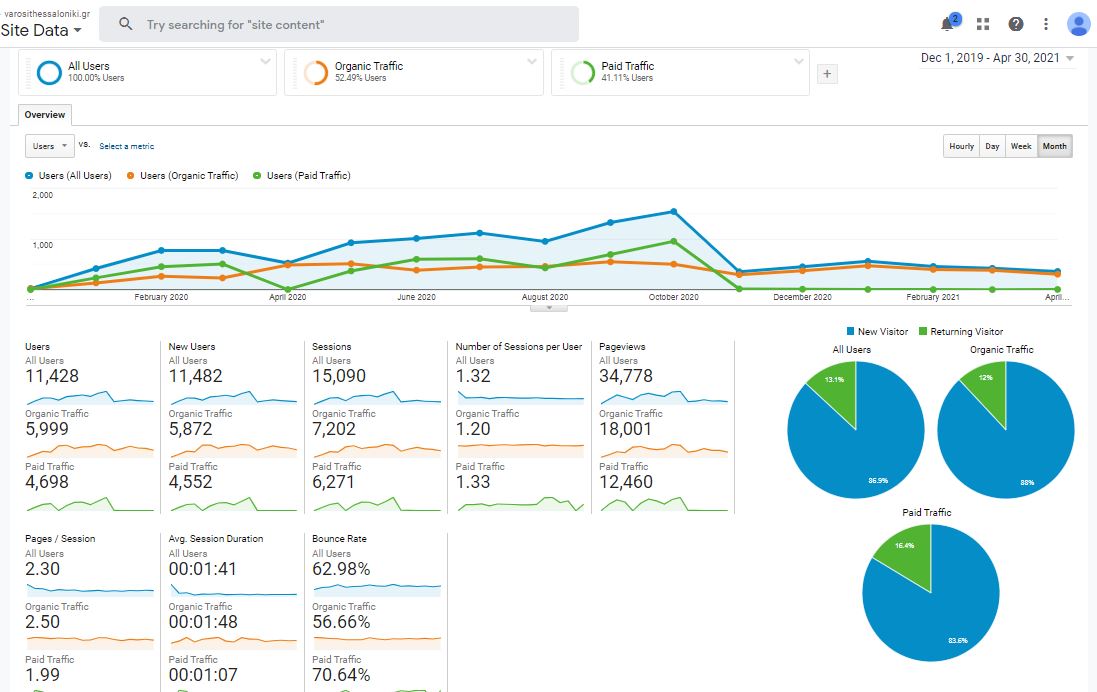
Task: Click the Select a metric link
Action: [126, 146]
